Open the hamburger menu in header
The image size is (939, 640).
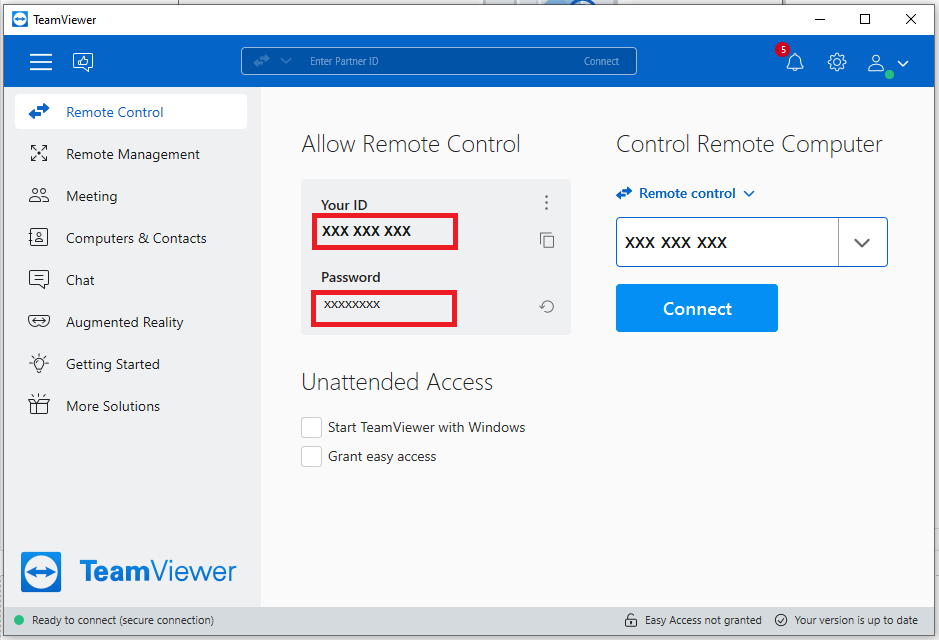coord(41,62)
